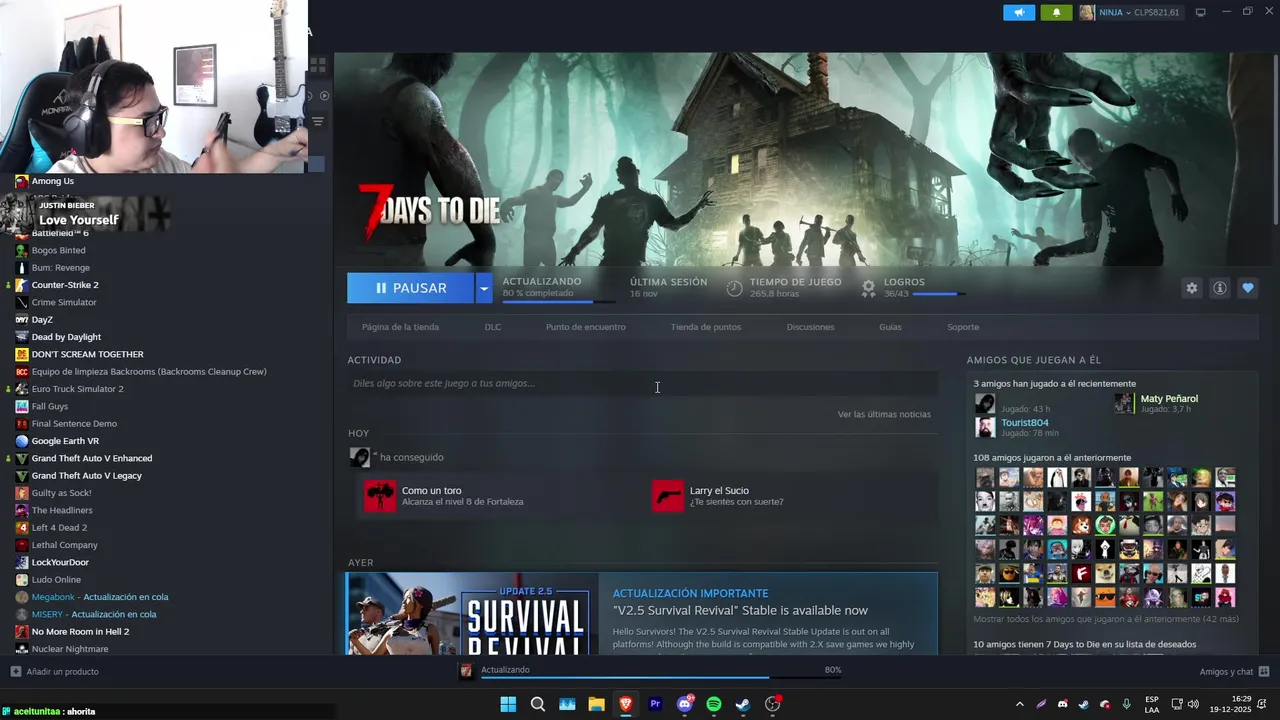Screen dimensions: 1280x720
Task: Open friend Tourist804's profile
Action: [x=1025, y=423]
